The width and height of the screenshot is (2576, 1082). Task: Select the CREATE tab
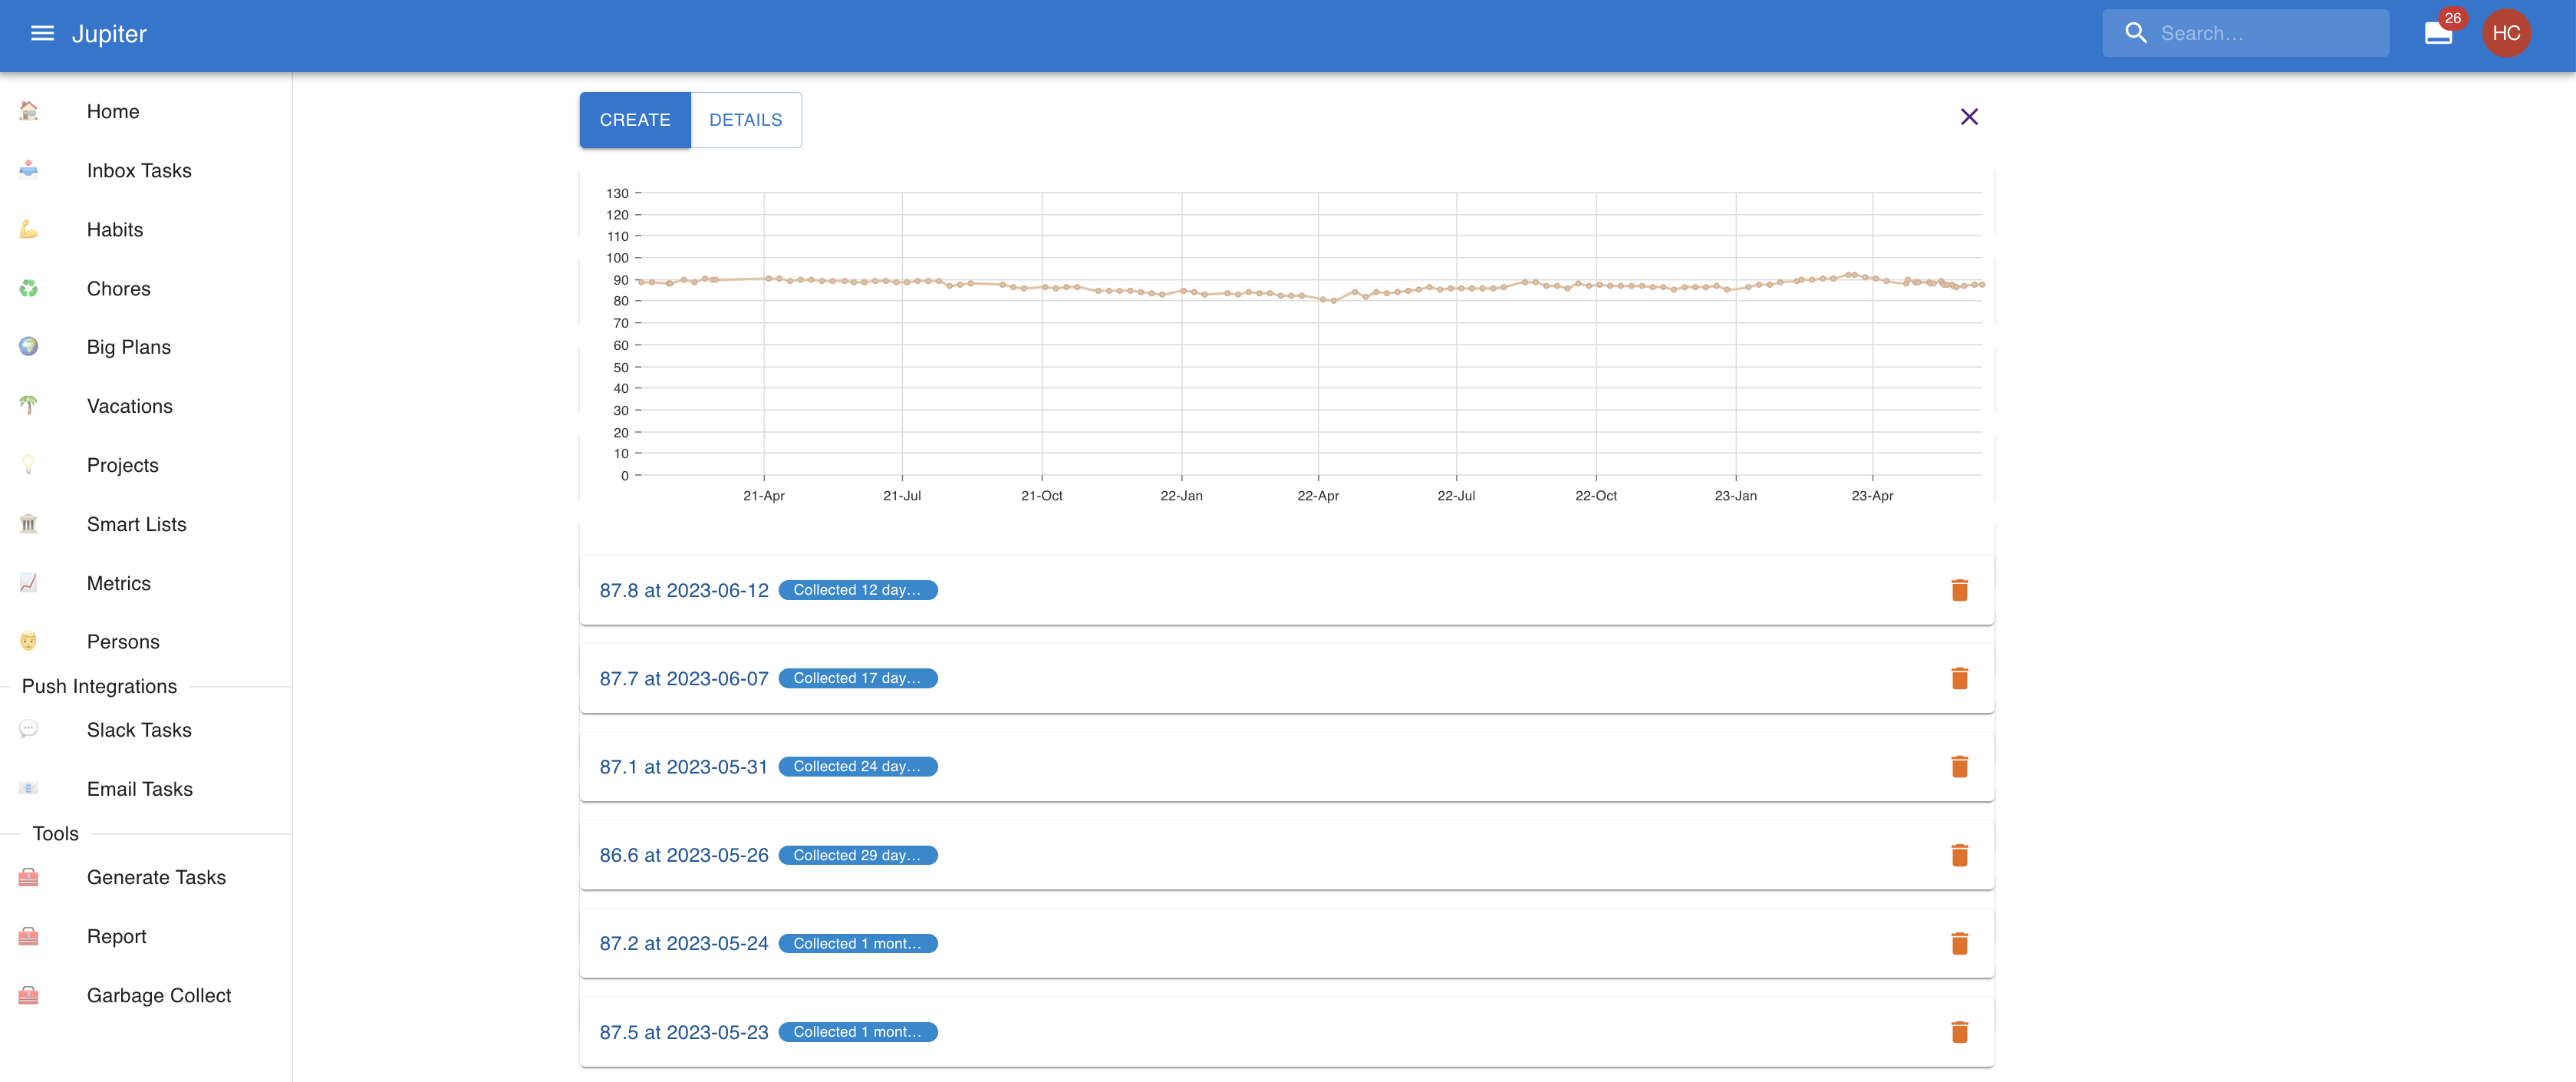pos(635,119)
